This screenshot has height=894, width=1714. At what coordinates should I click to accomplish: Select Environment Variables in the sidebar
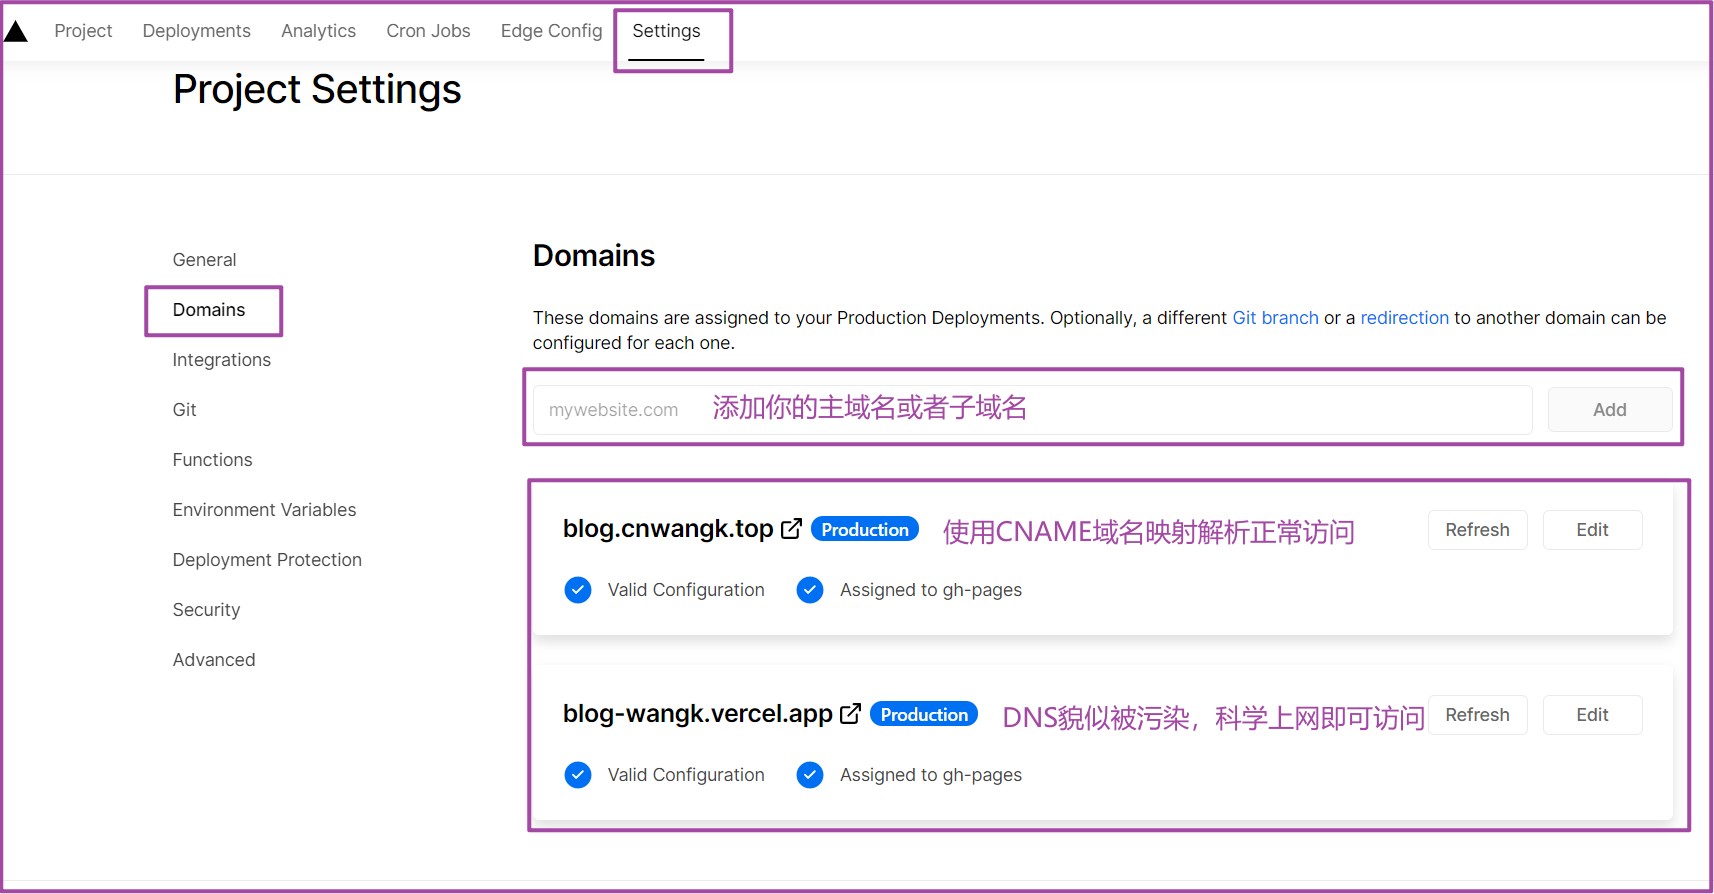click(x=264, y=510)
